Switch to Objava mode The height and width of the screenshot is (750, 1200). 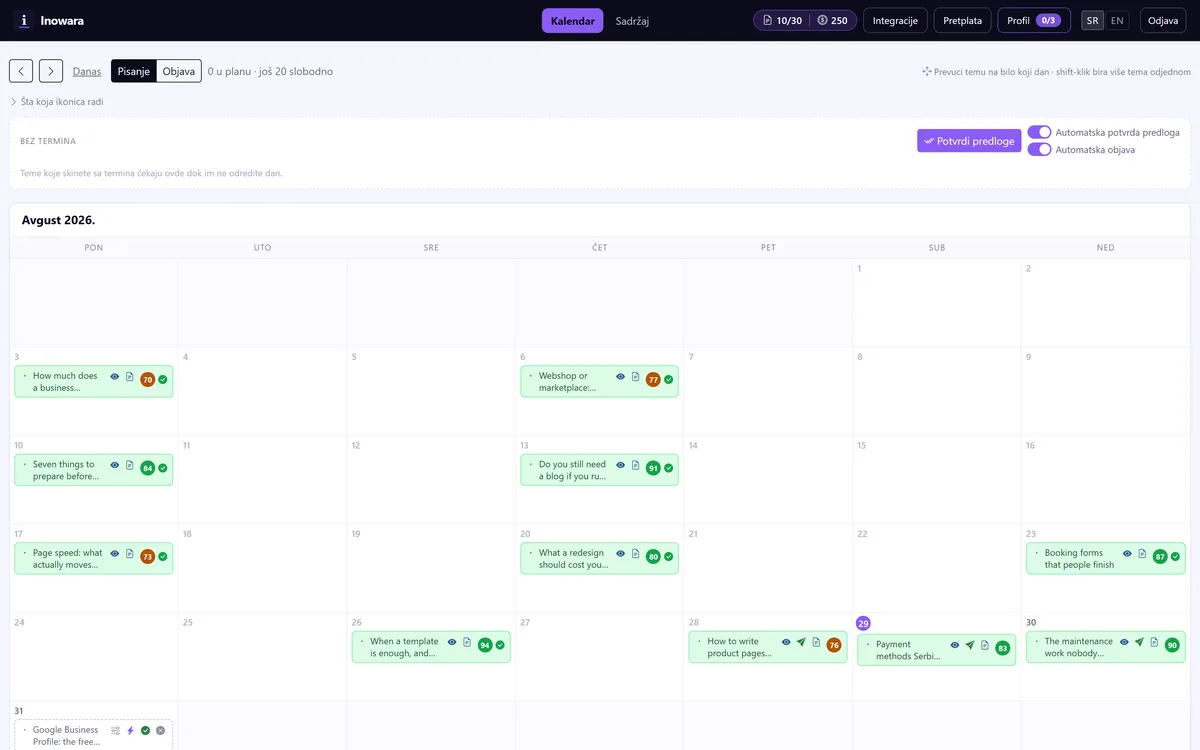point(179,71)
